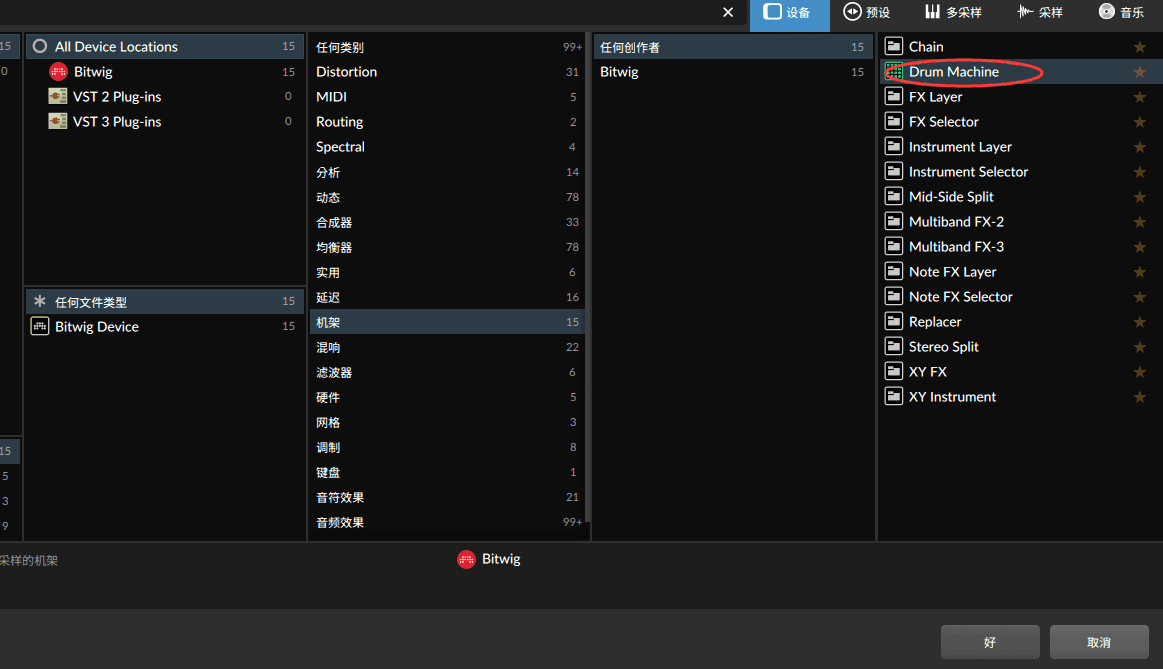
Task: Select the 延迟 category
Action: [x=447, y=297]
